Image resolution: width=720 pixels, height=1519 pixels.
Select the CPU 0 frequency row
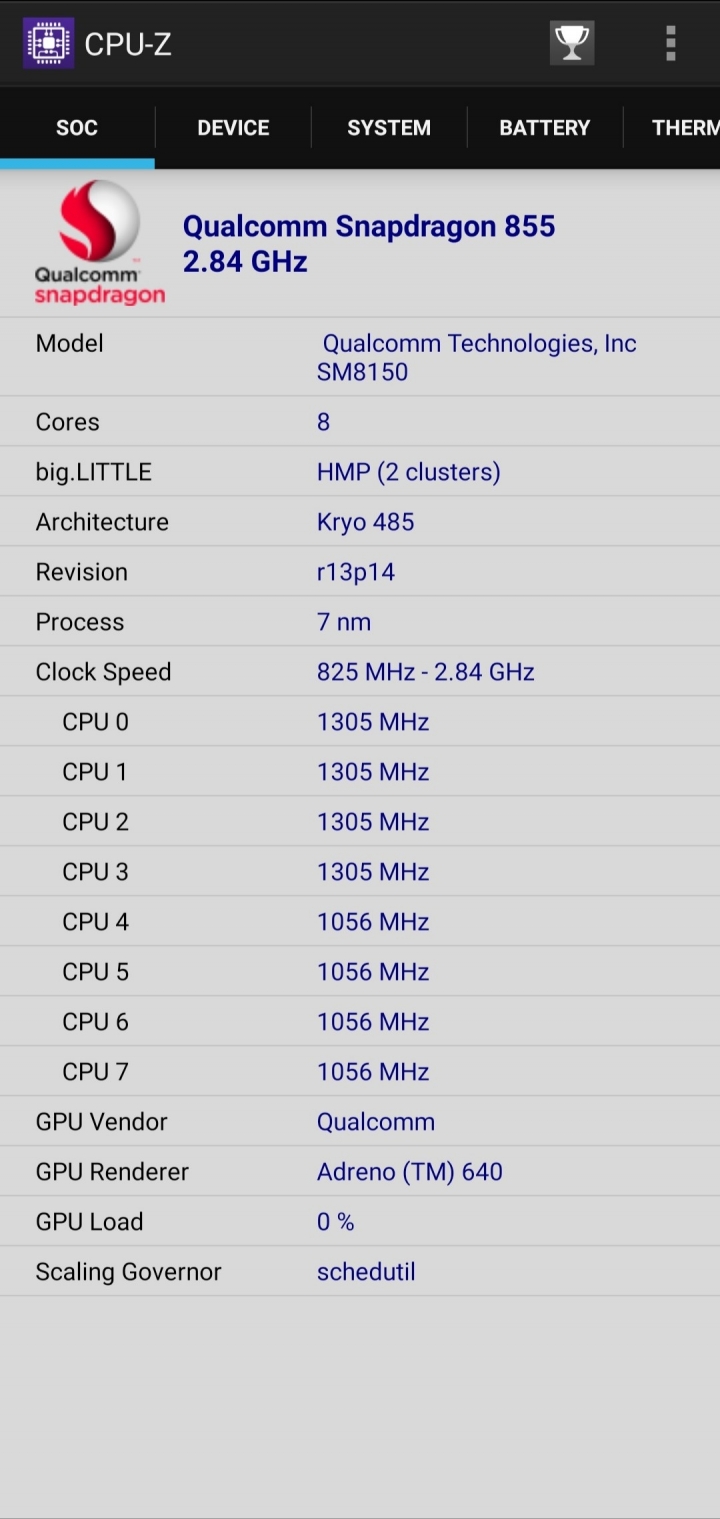pyautogui.click(x=360, y=721)
